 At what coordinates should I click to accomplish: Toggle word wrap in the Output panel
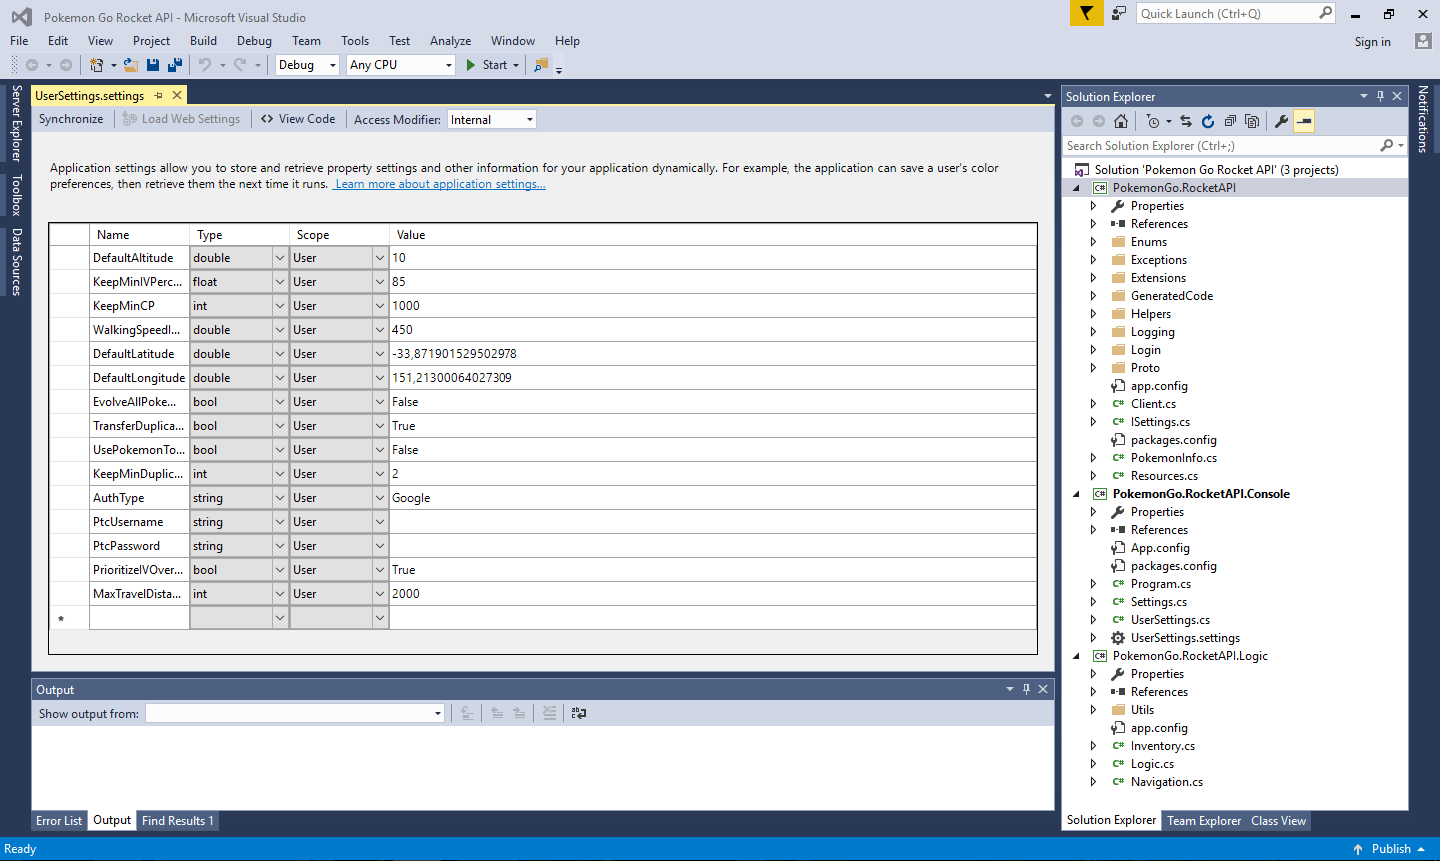click(x=579, y=713)
